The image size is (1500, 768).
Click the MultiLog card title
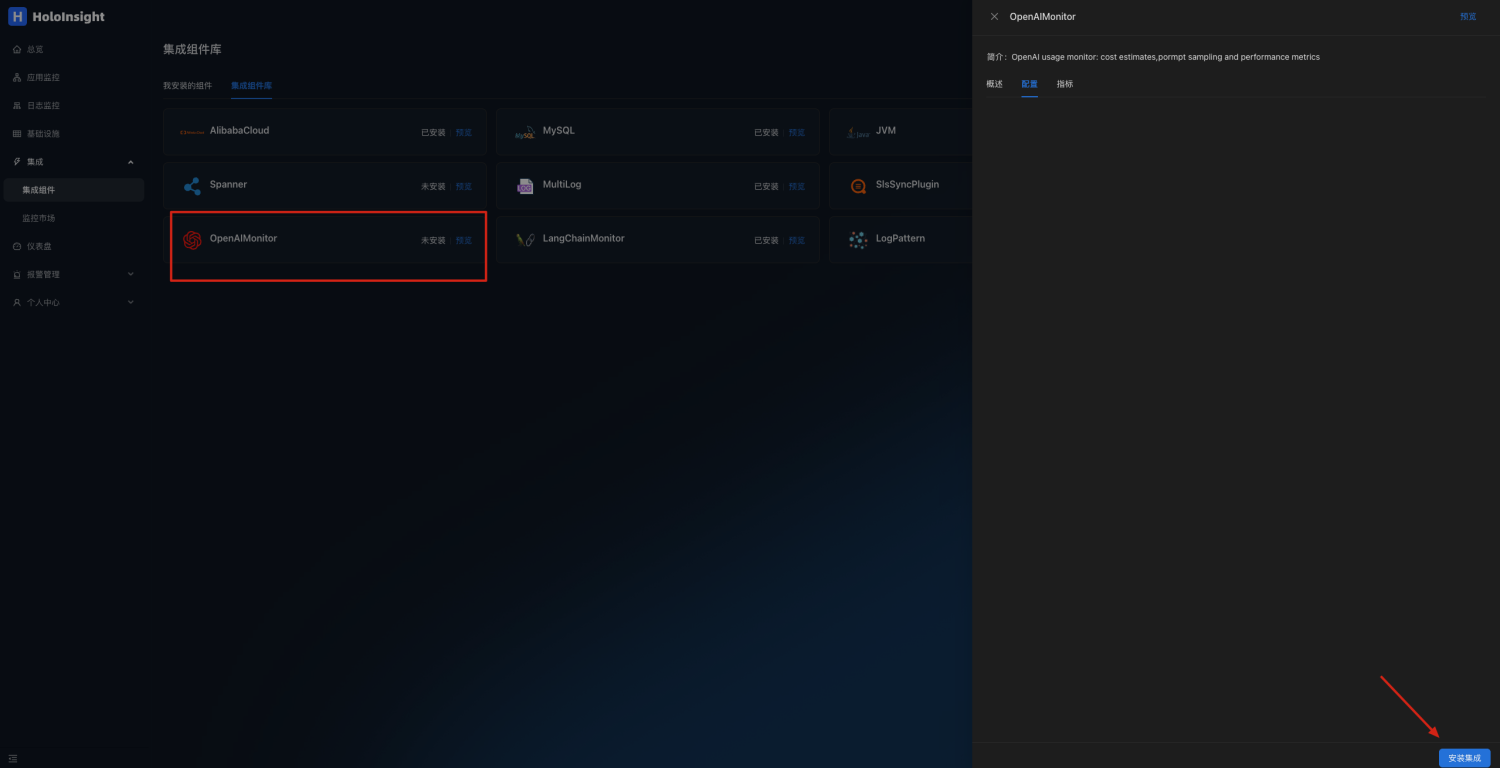click(562, 184)
